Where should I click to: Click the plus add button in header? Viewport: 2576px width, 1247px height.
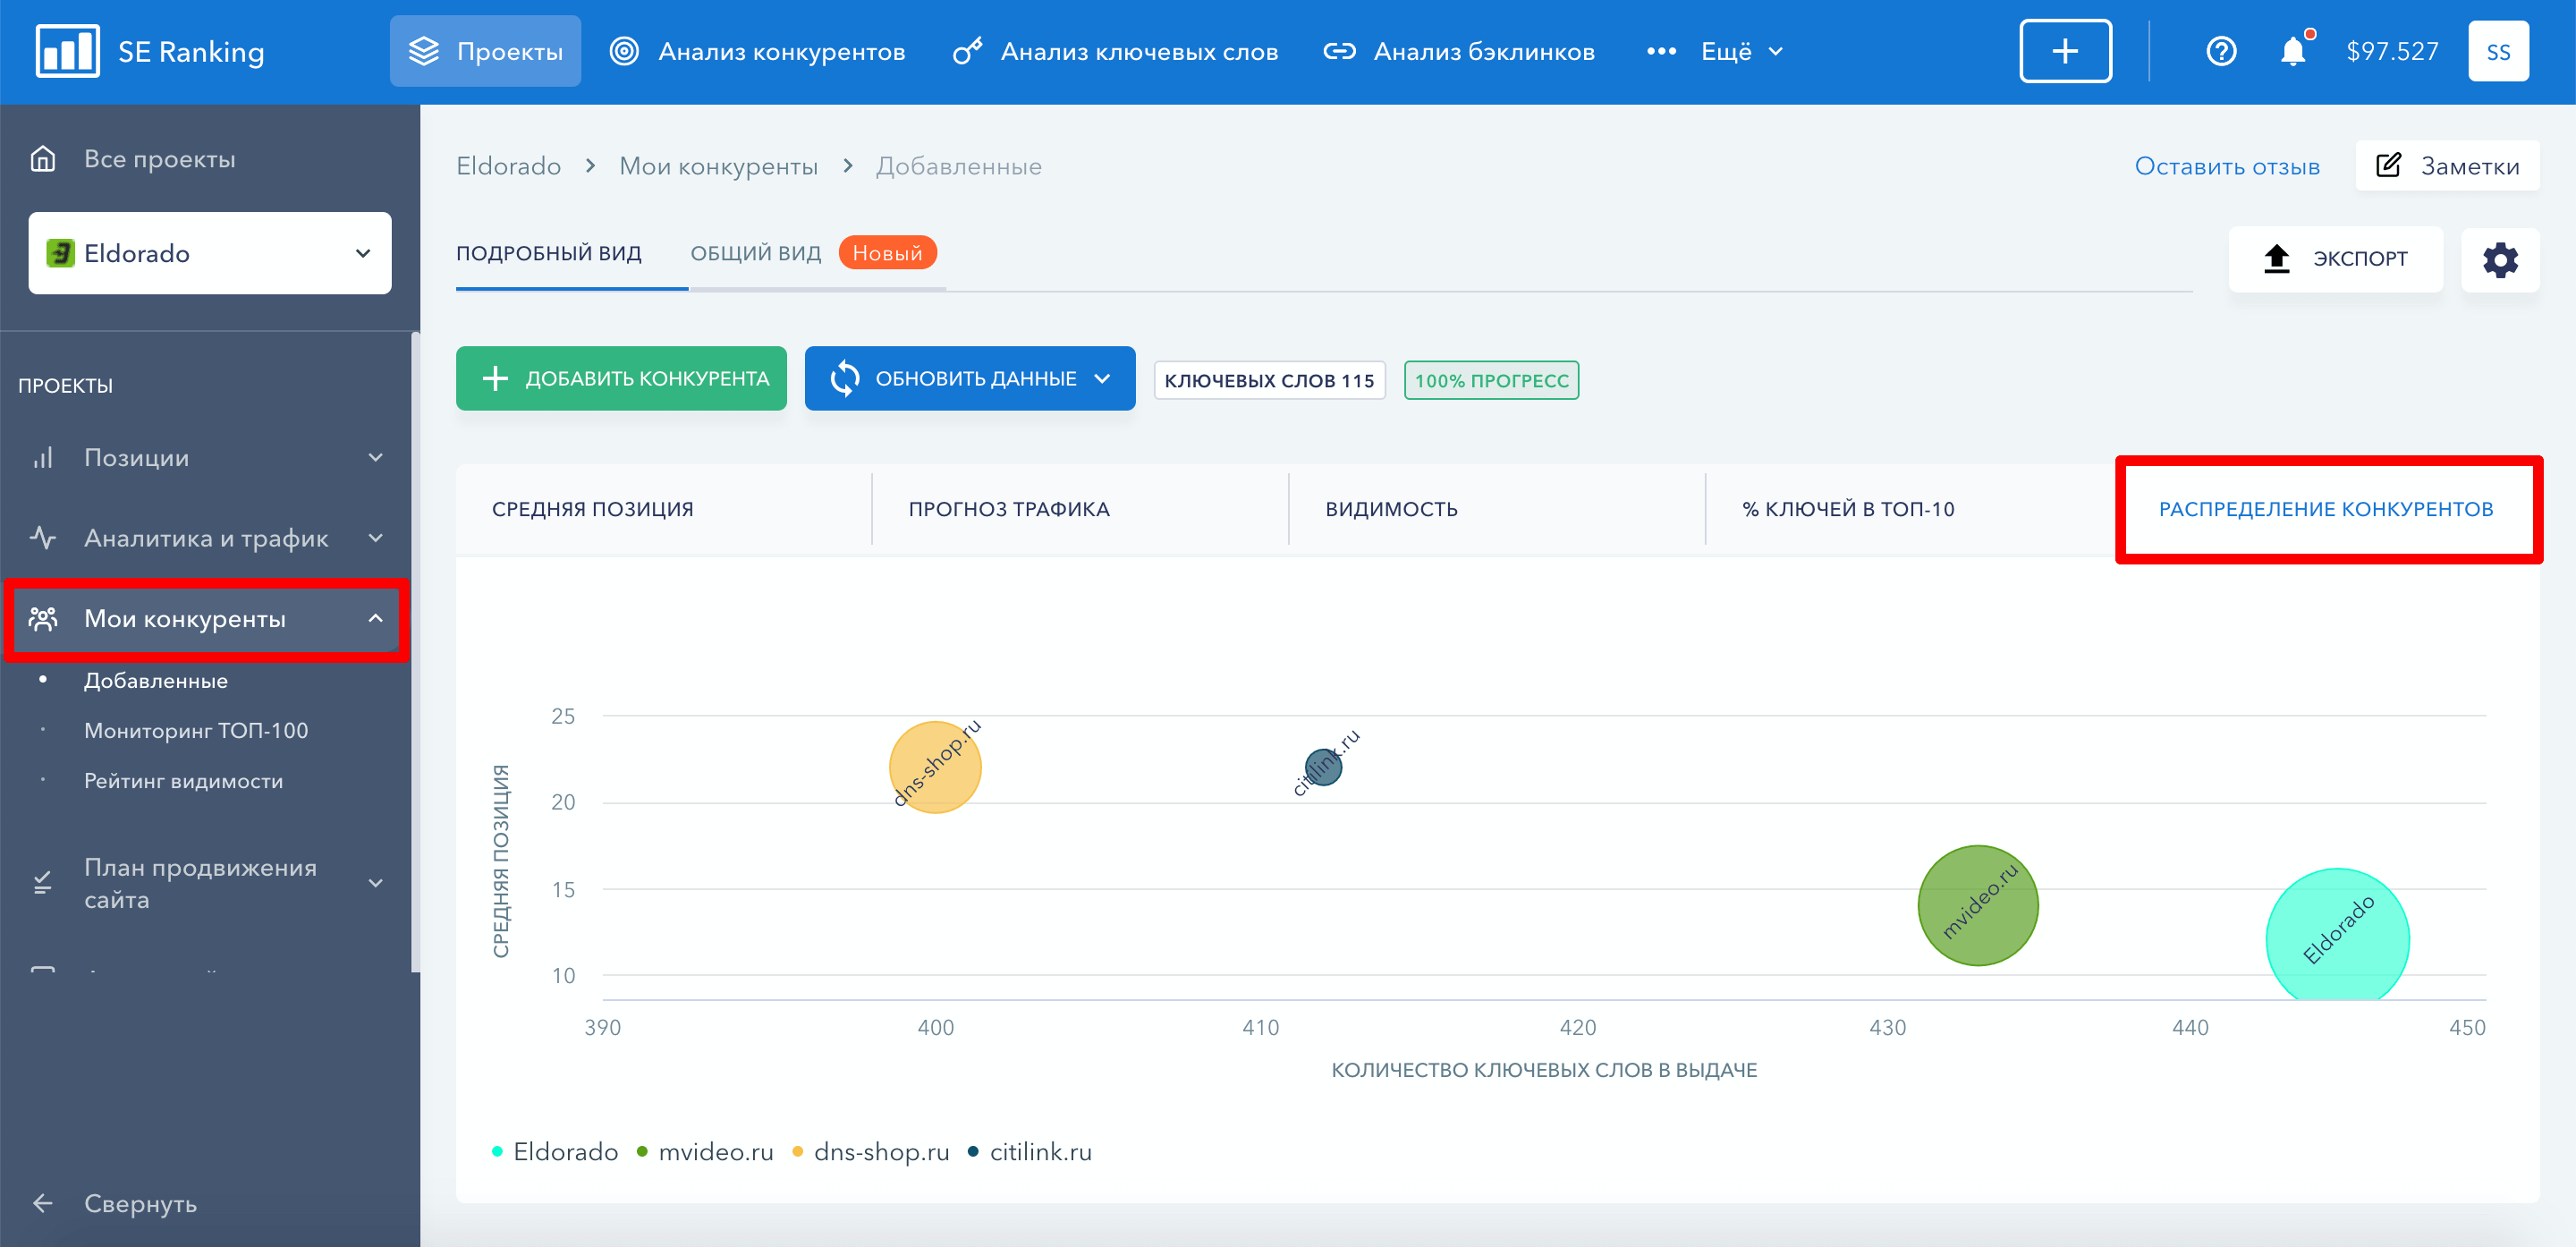(x=2065, y=51)
